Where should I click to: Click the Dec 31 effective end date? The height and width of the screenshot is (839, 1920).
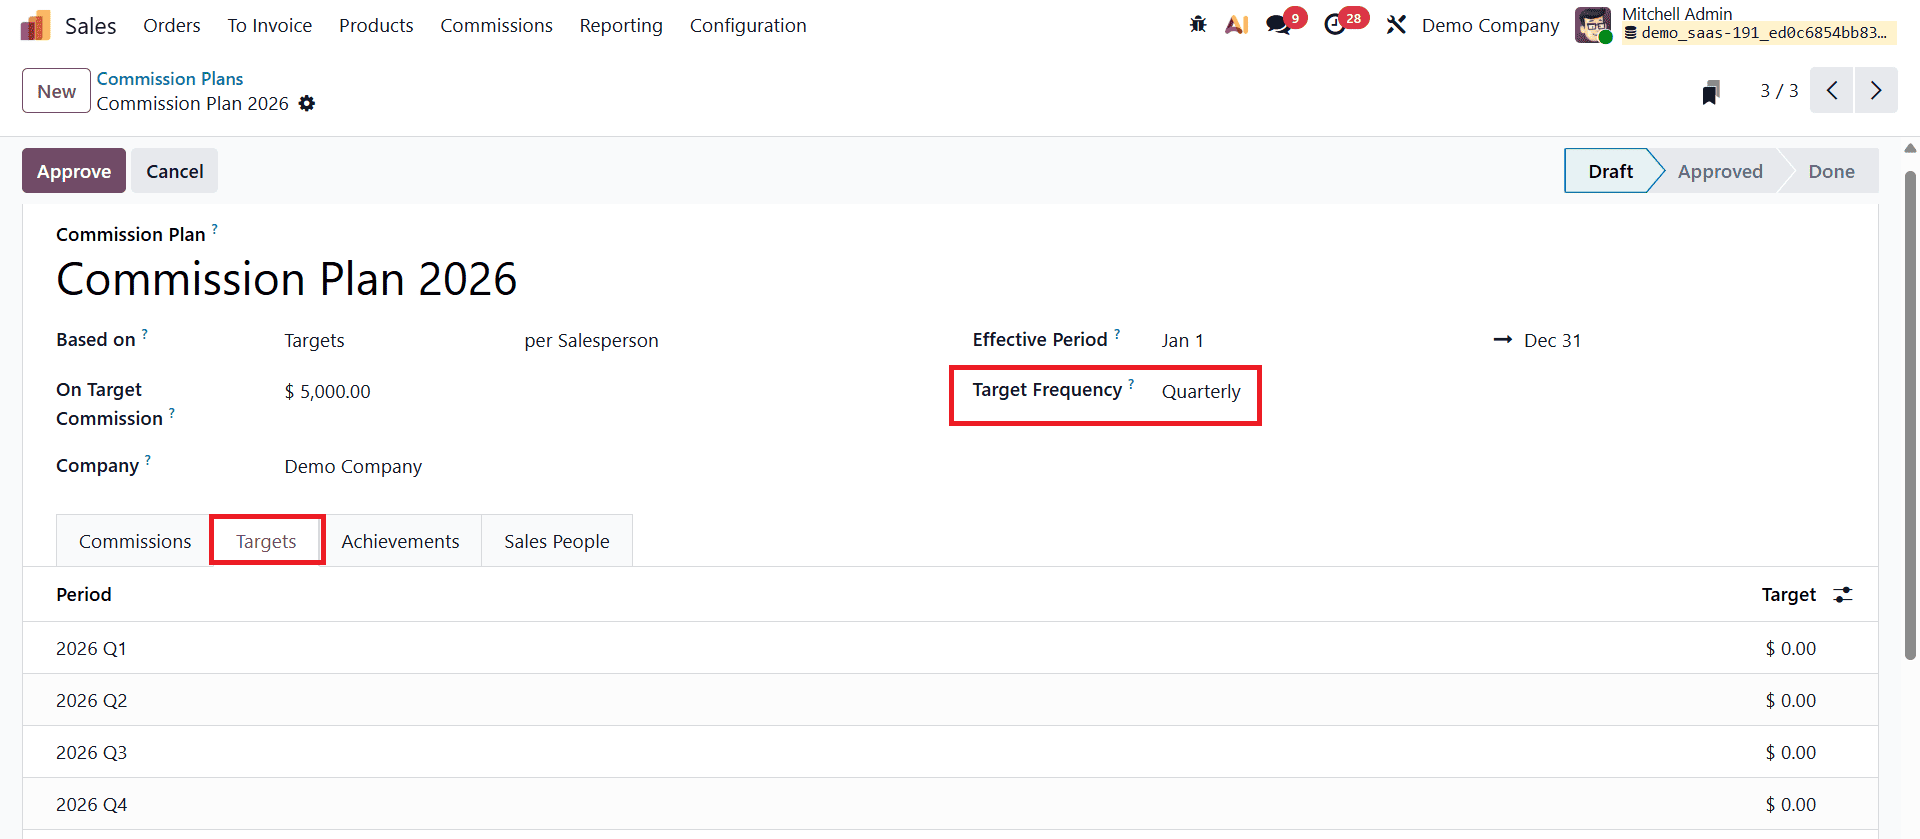tap(1552, 341)
